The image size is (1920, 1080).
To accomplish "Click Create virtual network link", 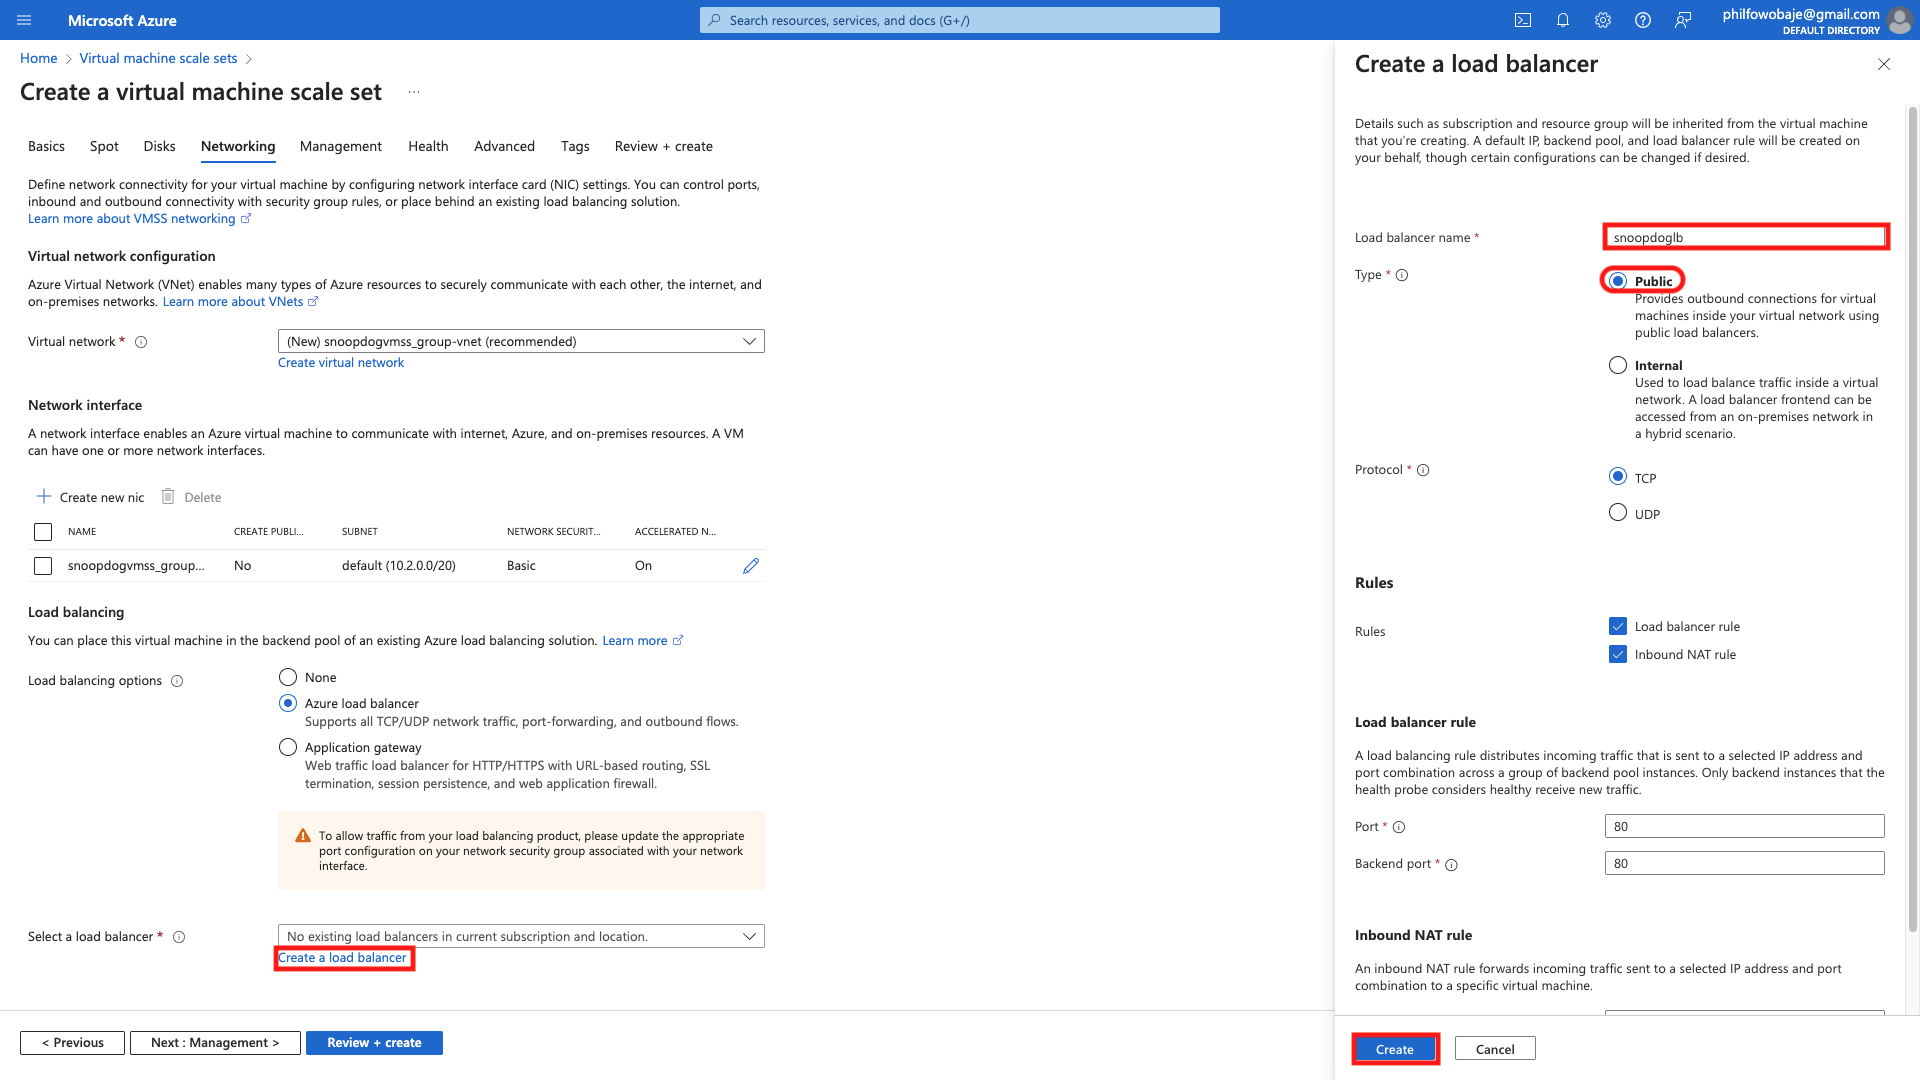I will [341, 363].
